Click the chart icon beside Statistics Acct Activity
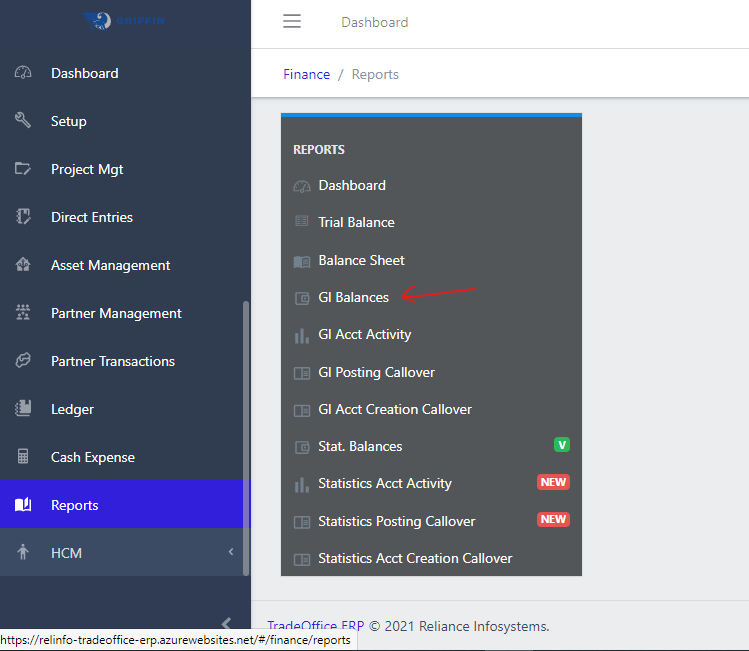 click(302, 485)
